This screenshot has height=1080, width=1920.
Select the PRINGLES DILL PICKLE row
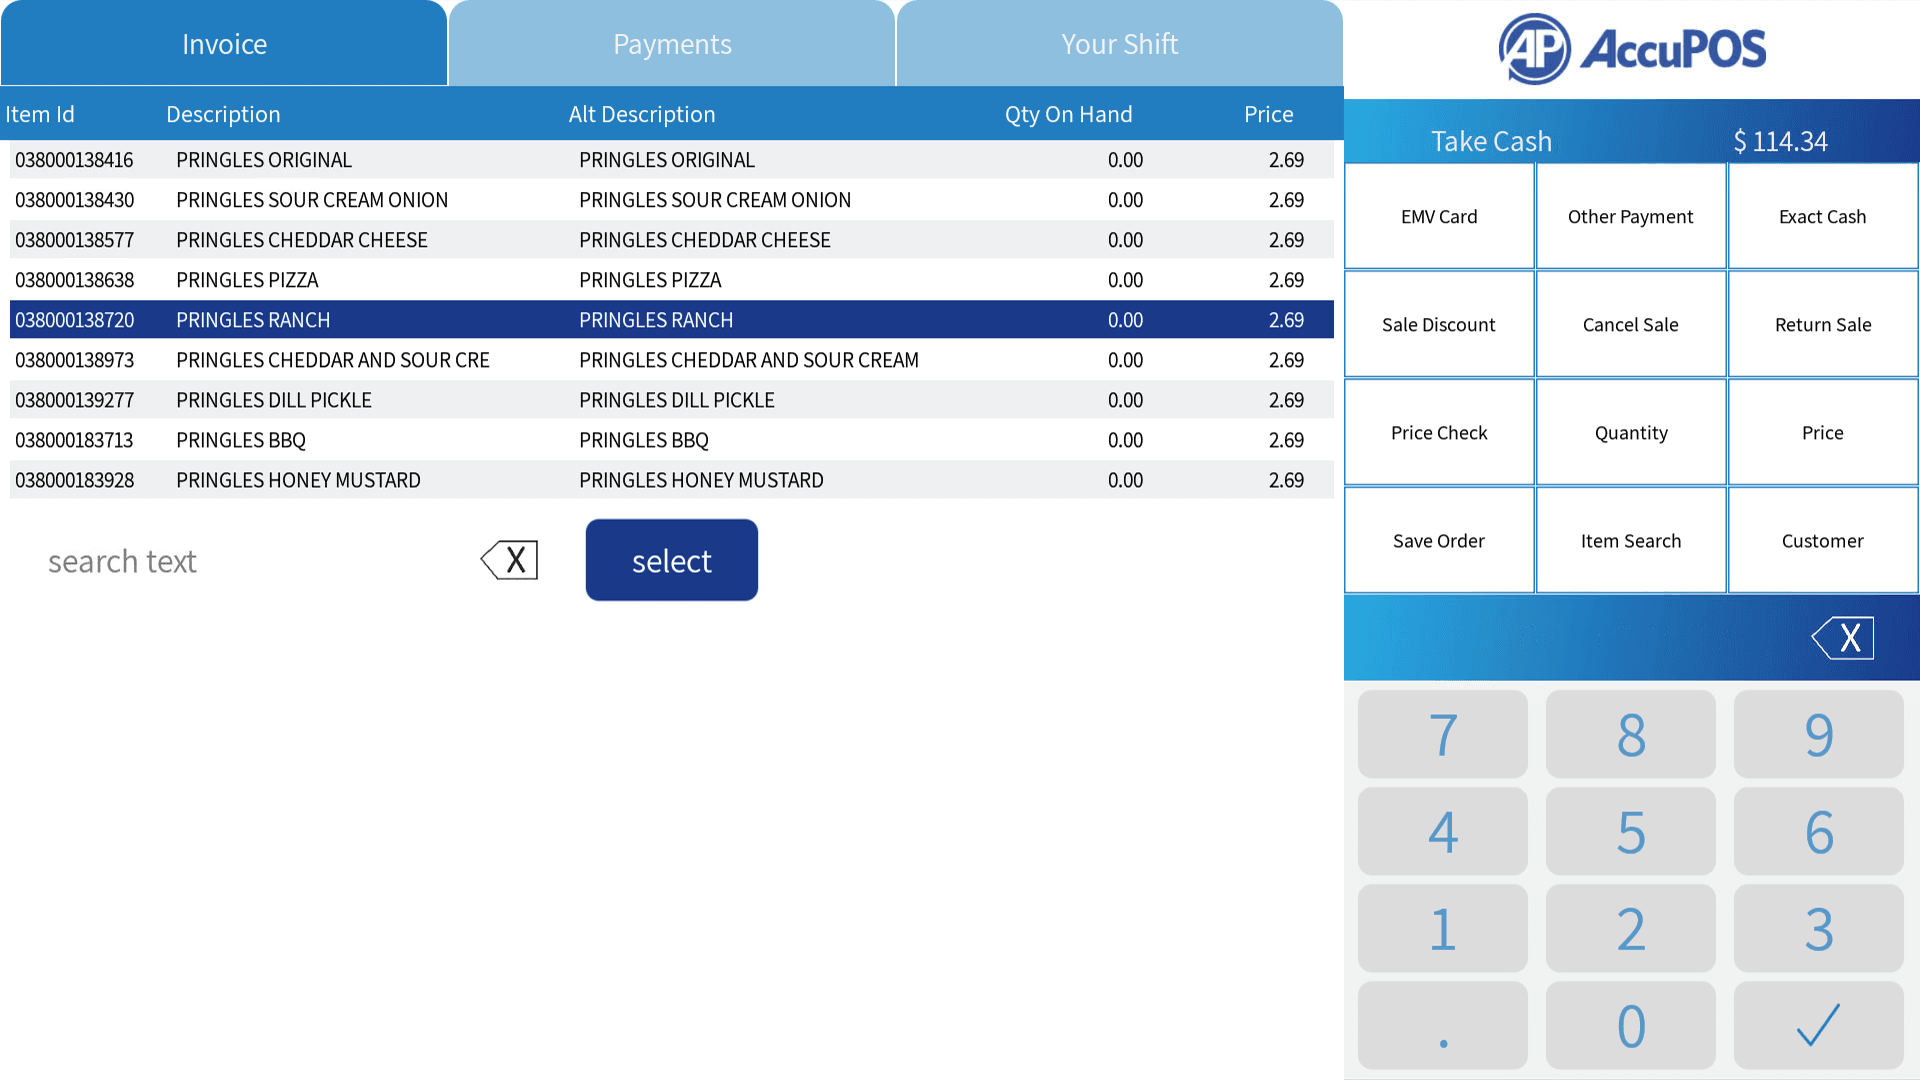tap(672, 400)
